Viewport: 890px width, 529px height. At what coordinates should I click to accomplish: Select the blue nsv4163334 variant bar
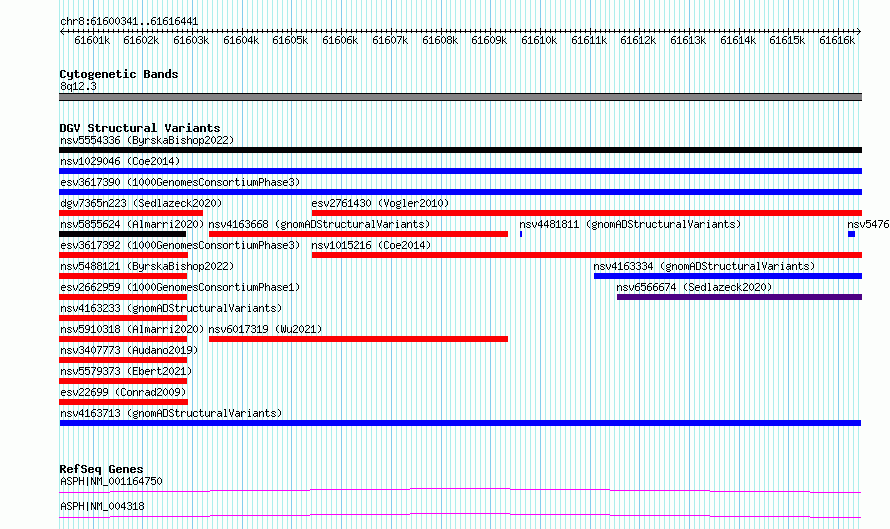[728, 276]
